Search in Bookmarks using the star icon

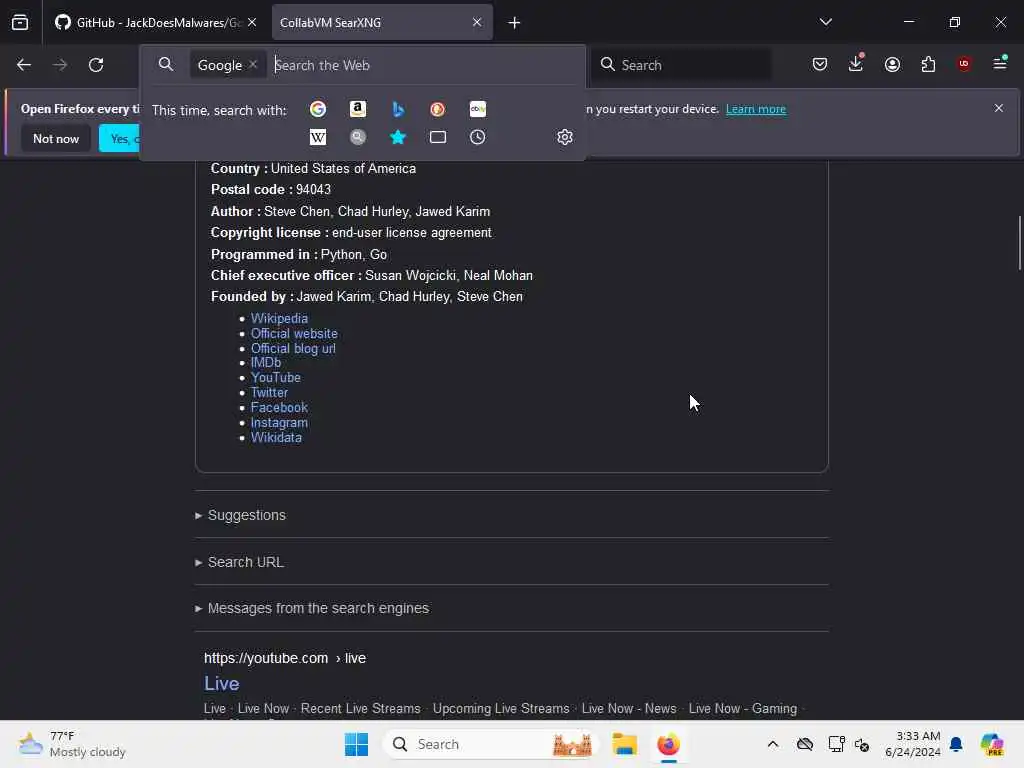(x=398, y=137)
